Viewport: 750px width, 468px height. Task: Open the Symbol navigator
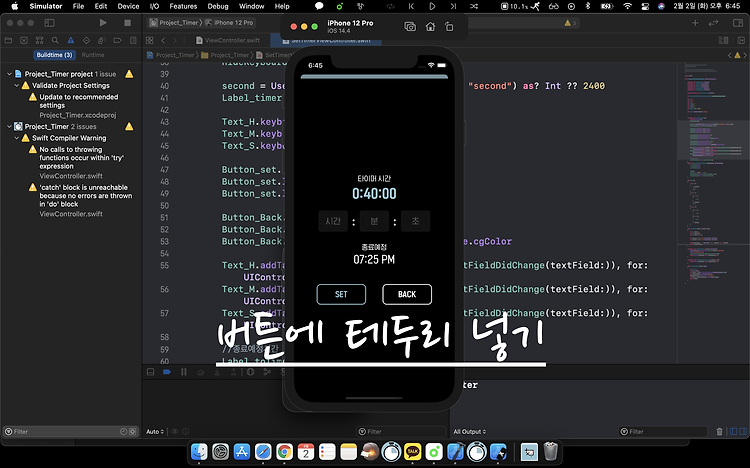pos(40,41)
